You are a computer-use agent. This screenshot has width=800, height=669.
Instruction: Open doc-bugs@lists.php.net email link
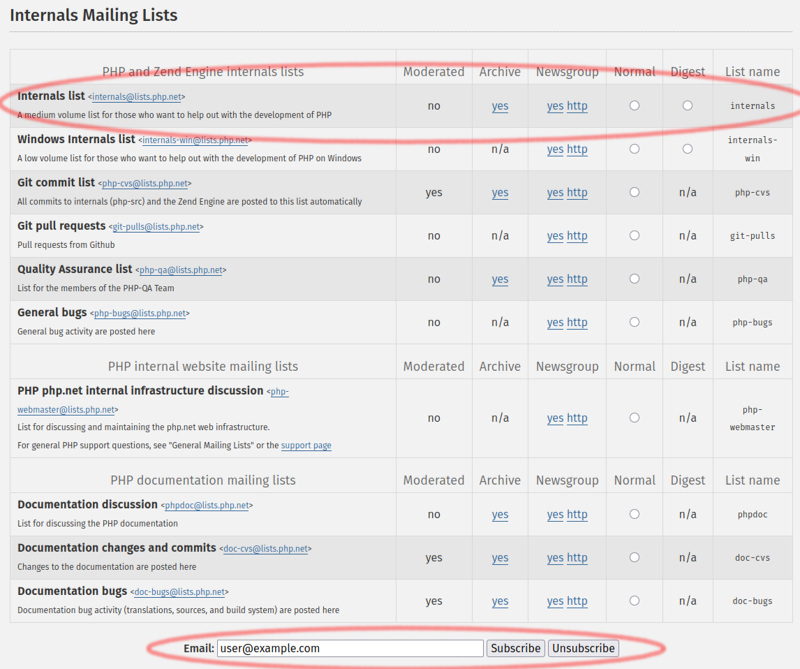pyautogui.click(x=180, y=592)
